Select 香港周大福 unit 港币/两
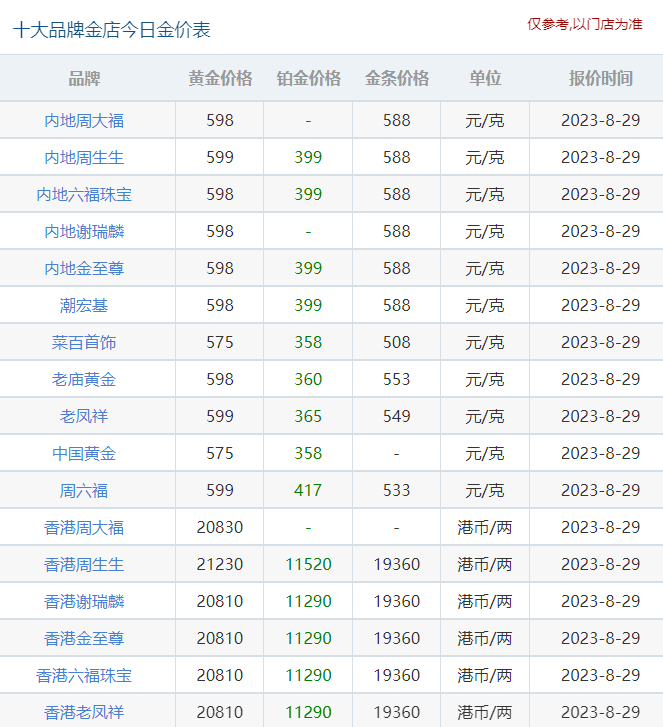This screenshot has width=663, height=727. click(x=485, y=528)
